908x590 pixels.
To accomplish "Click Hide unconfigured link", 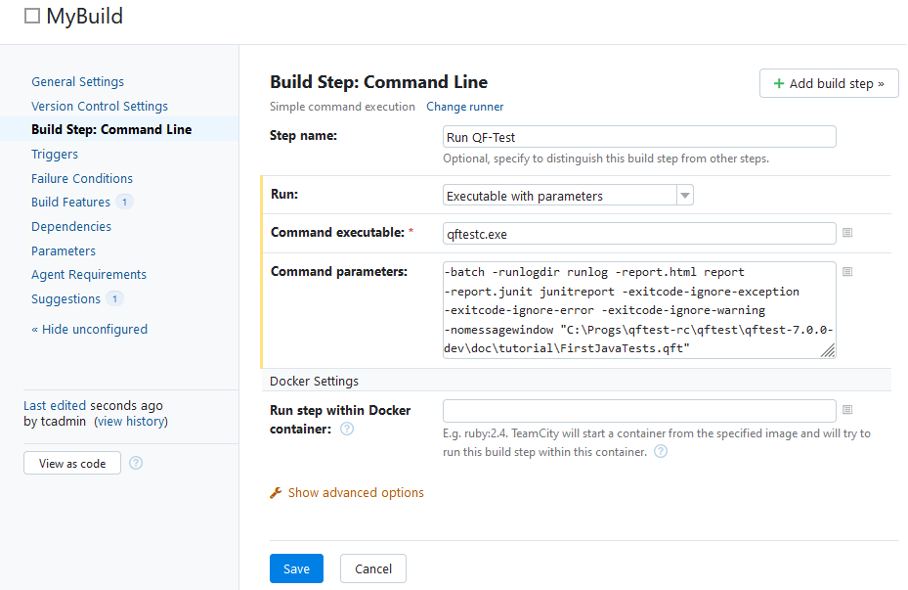I will 90,329.
